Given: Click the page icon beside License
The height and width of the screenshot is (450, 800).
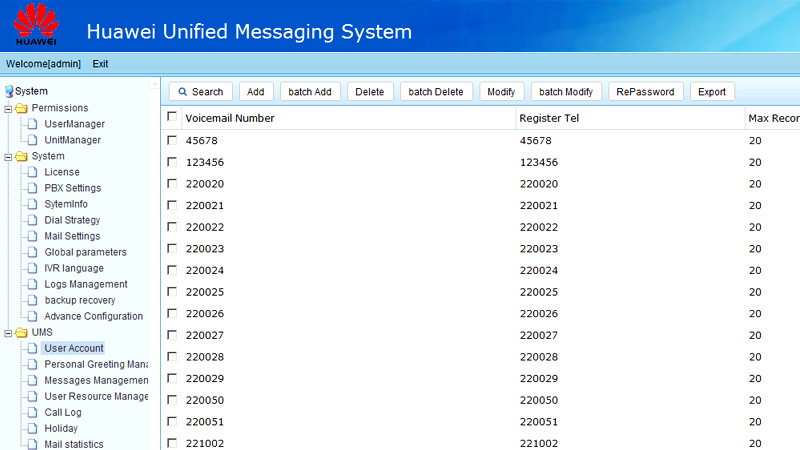Looking at the screenshot, I should pyautogui.click(x=32, y=172).
